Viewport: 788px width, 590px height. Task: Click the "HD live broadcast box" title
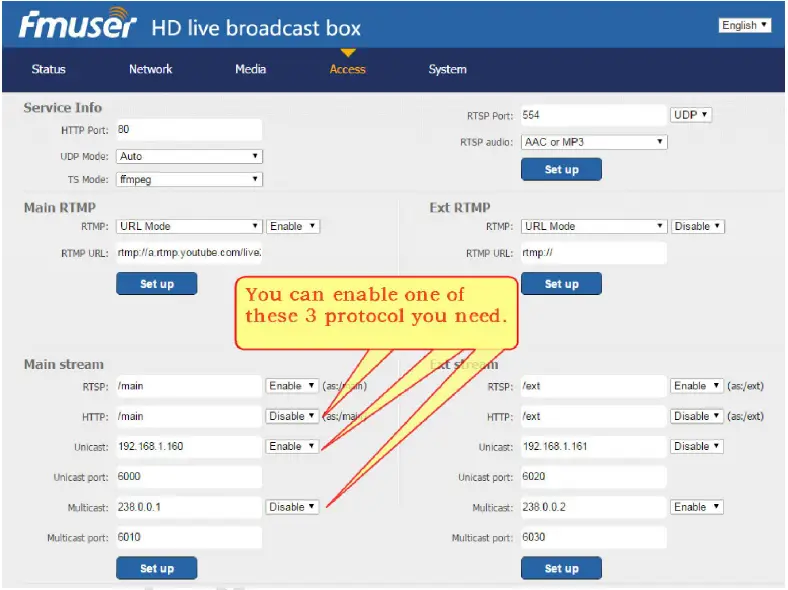point(256,28)
